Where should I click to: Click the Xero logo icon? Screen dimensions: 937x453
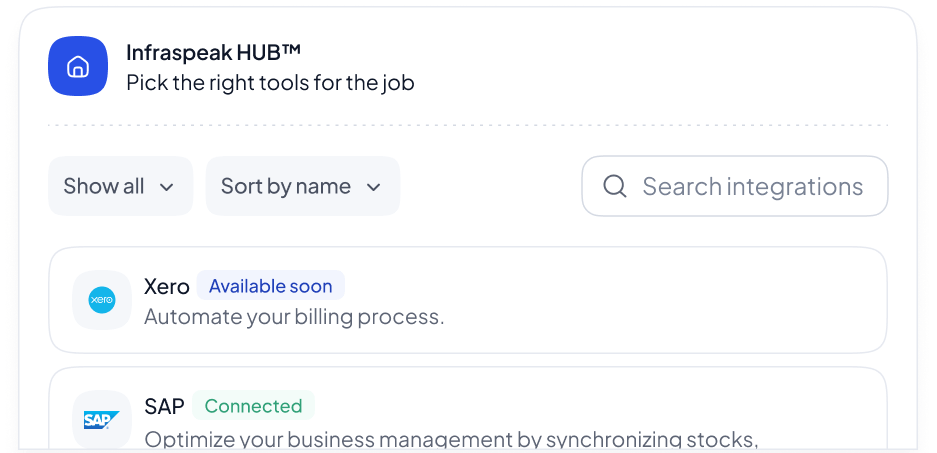tap(102, 300)
